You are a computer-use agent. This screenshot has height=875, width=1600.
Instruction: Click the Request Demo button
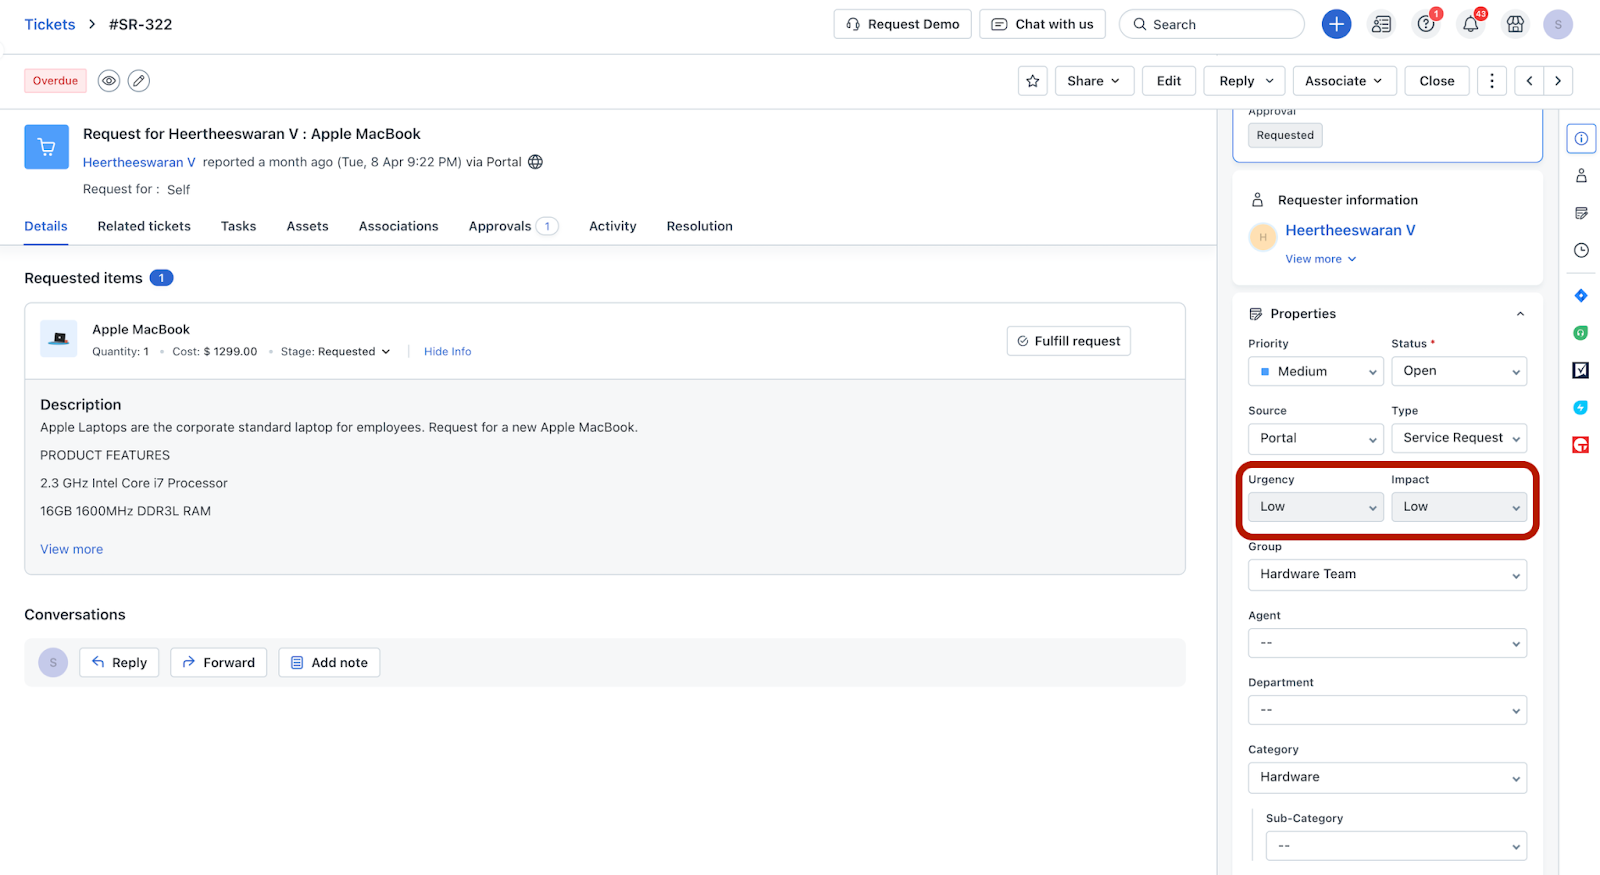coord(902,24)
